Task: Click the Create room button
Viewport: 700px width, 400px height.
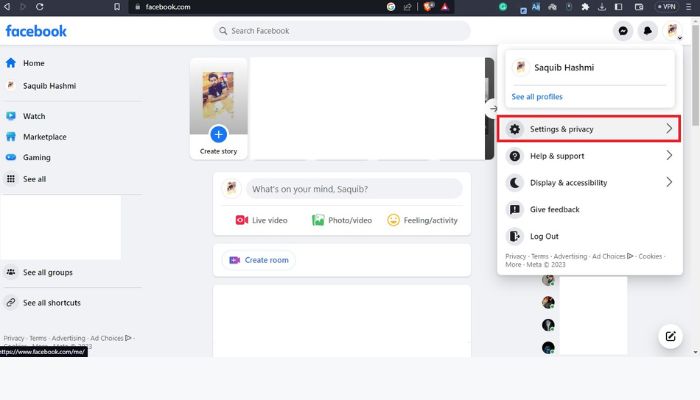Action: pos(259,260)
